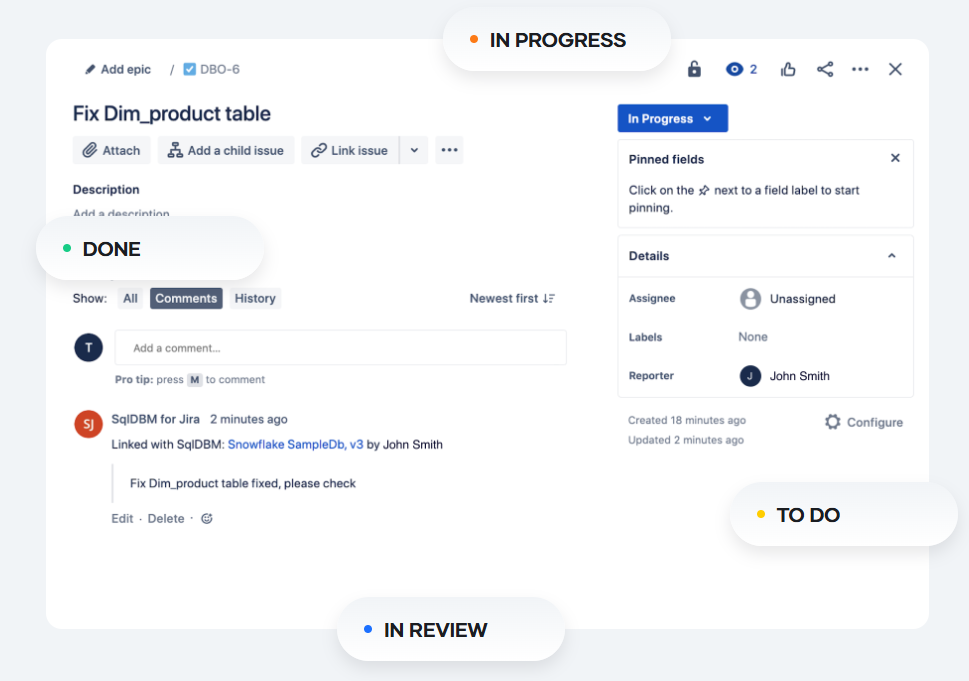Open the In Progress status dropdown

click(x=672, y=118)
